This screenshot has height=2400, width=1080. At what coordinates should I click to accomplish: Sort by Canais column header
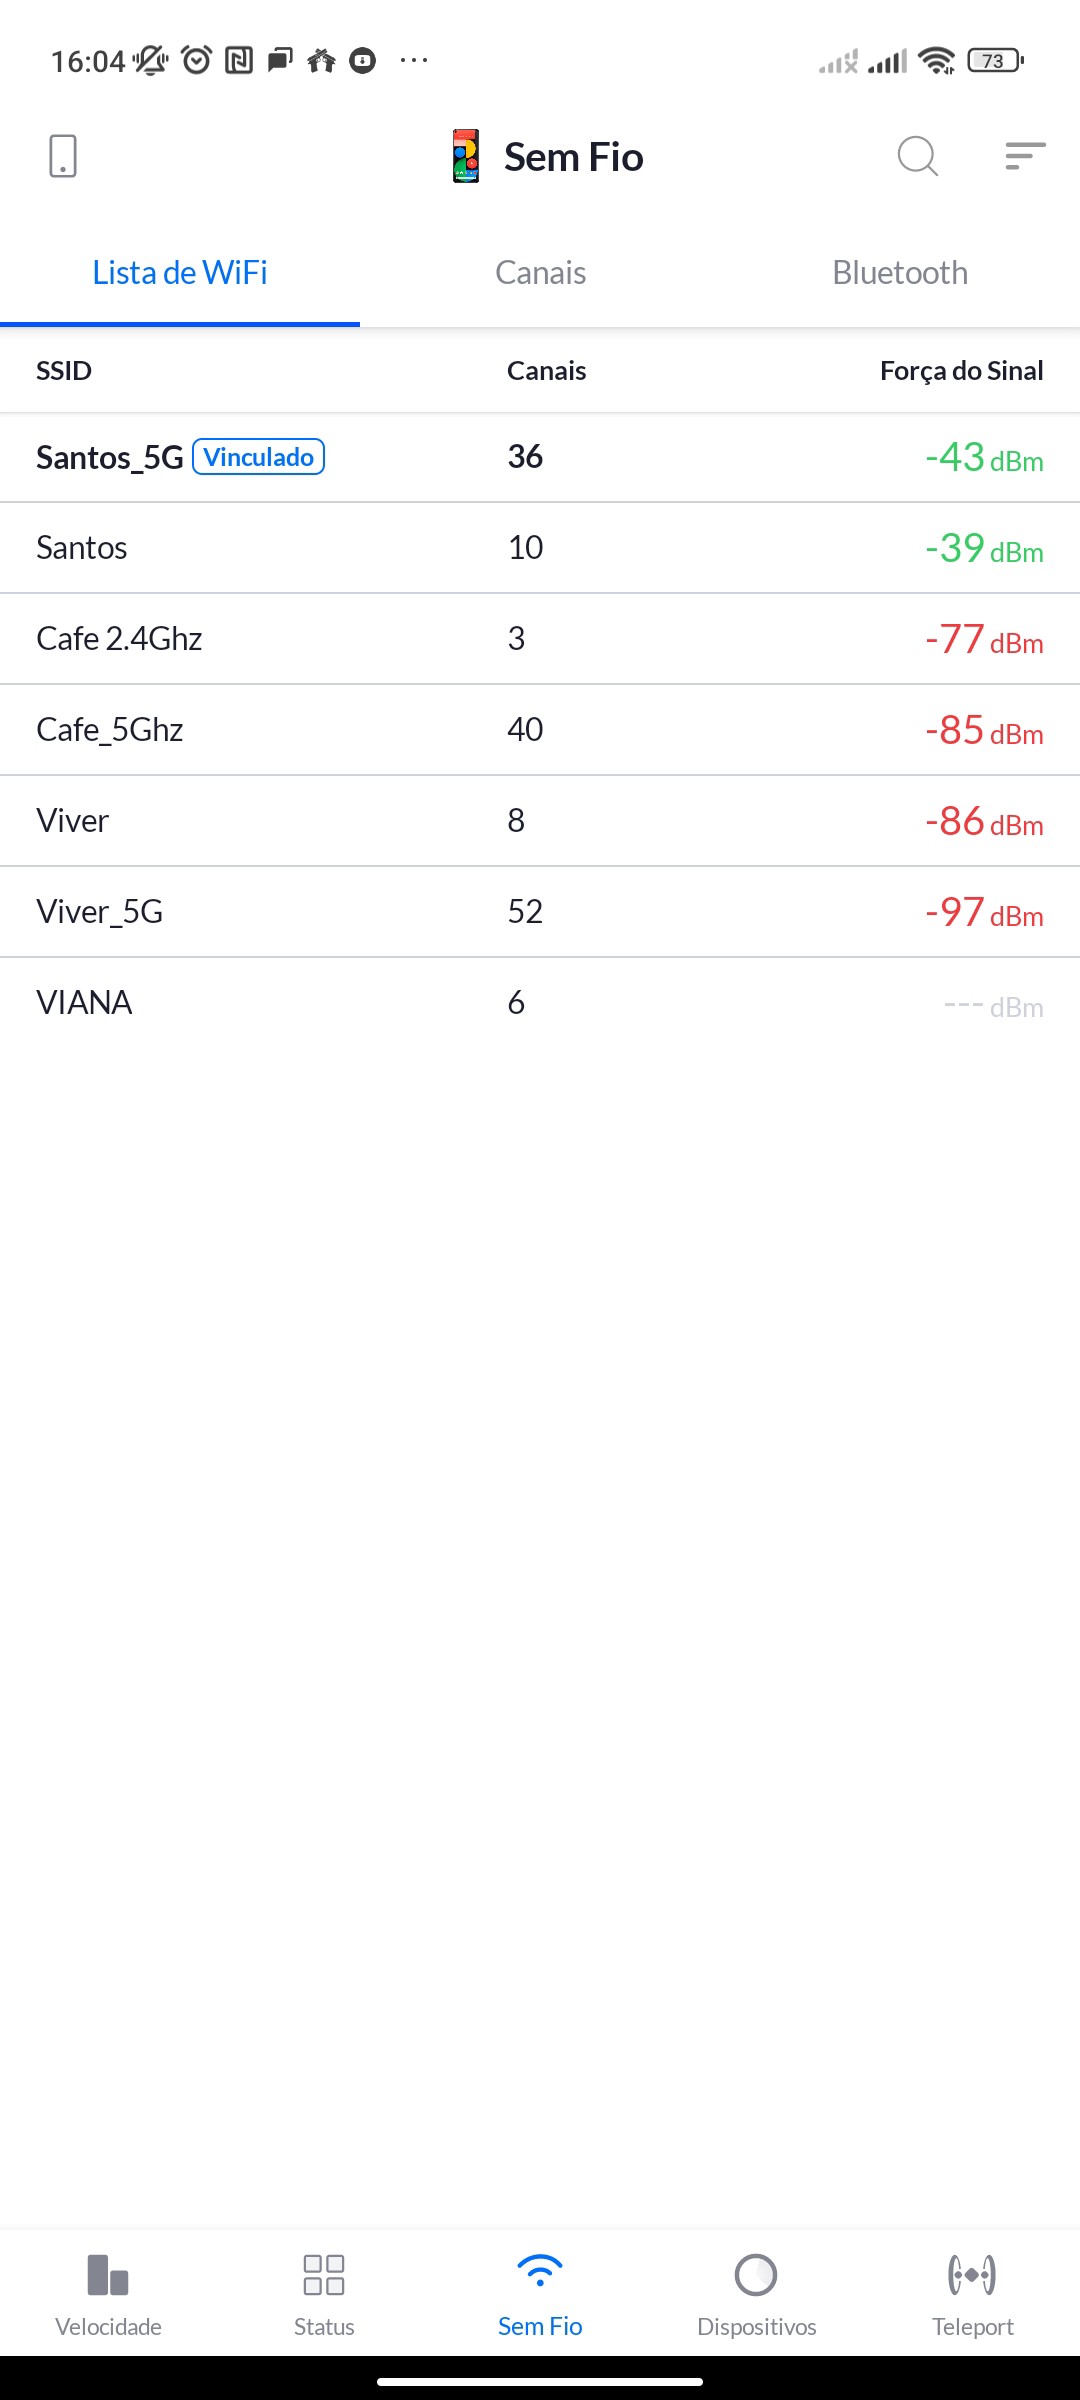546,371
